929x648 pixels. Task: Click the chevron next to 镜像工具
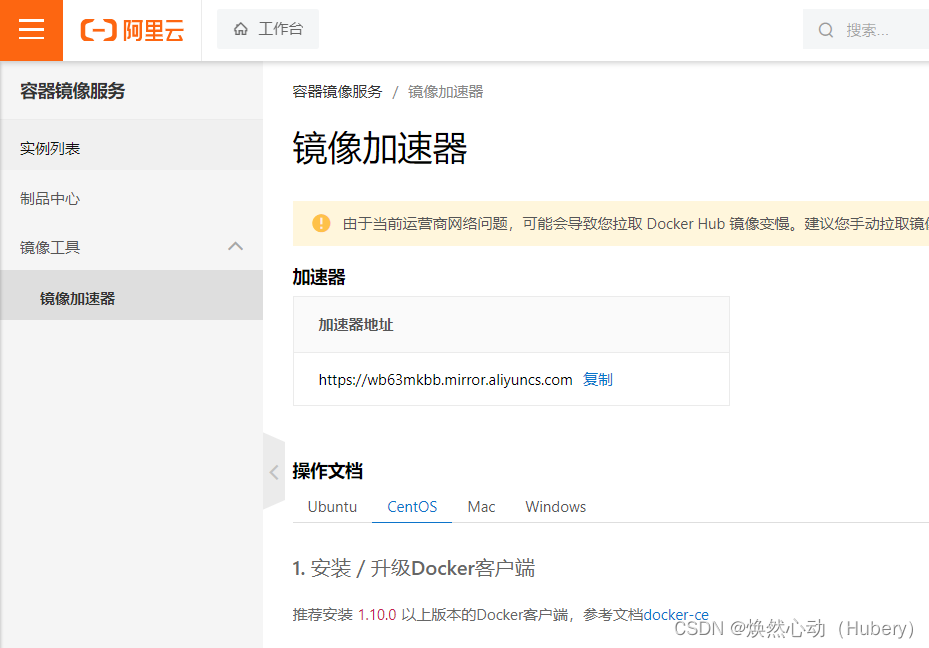click(235, 246)
